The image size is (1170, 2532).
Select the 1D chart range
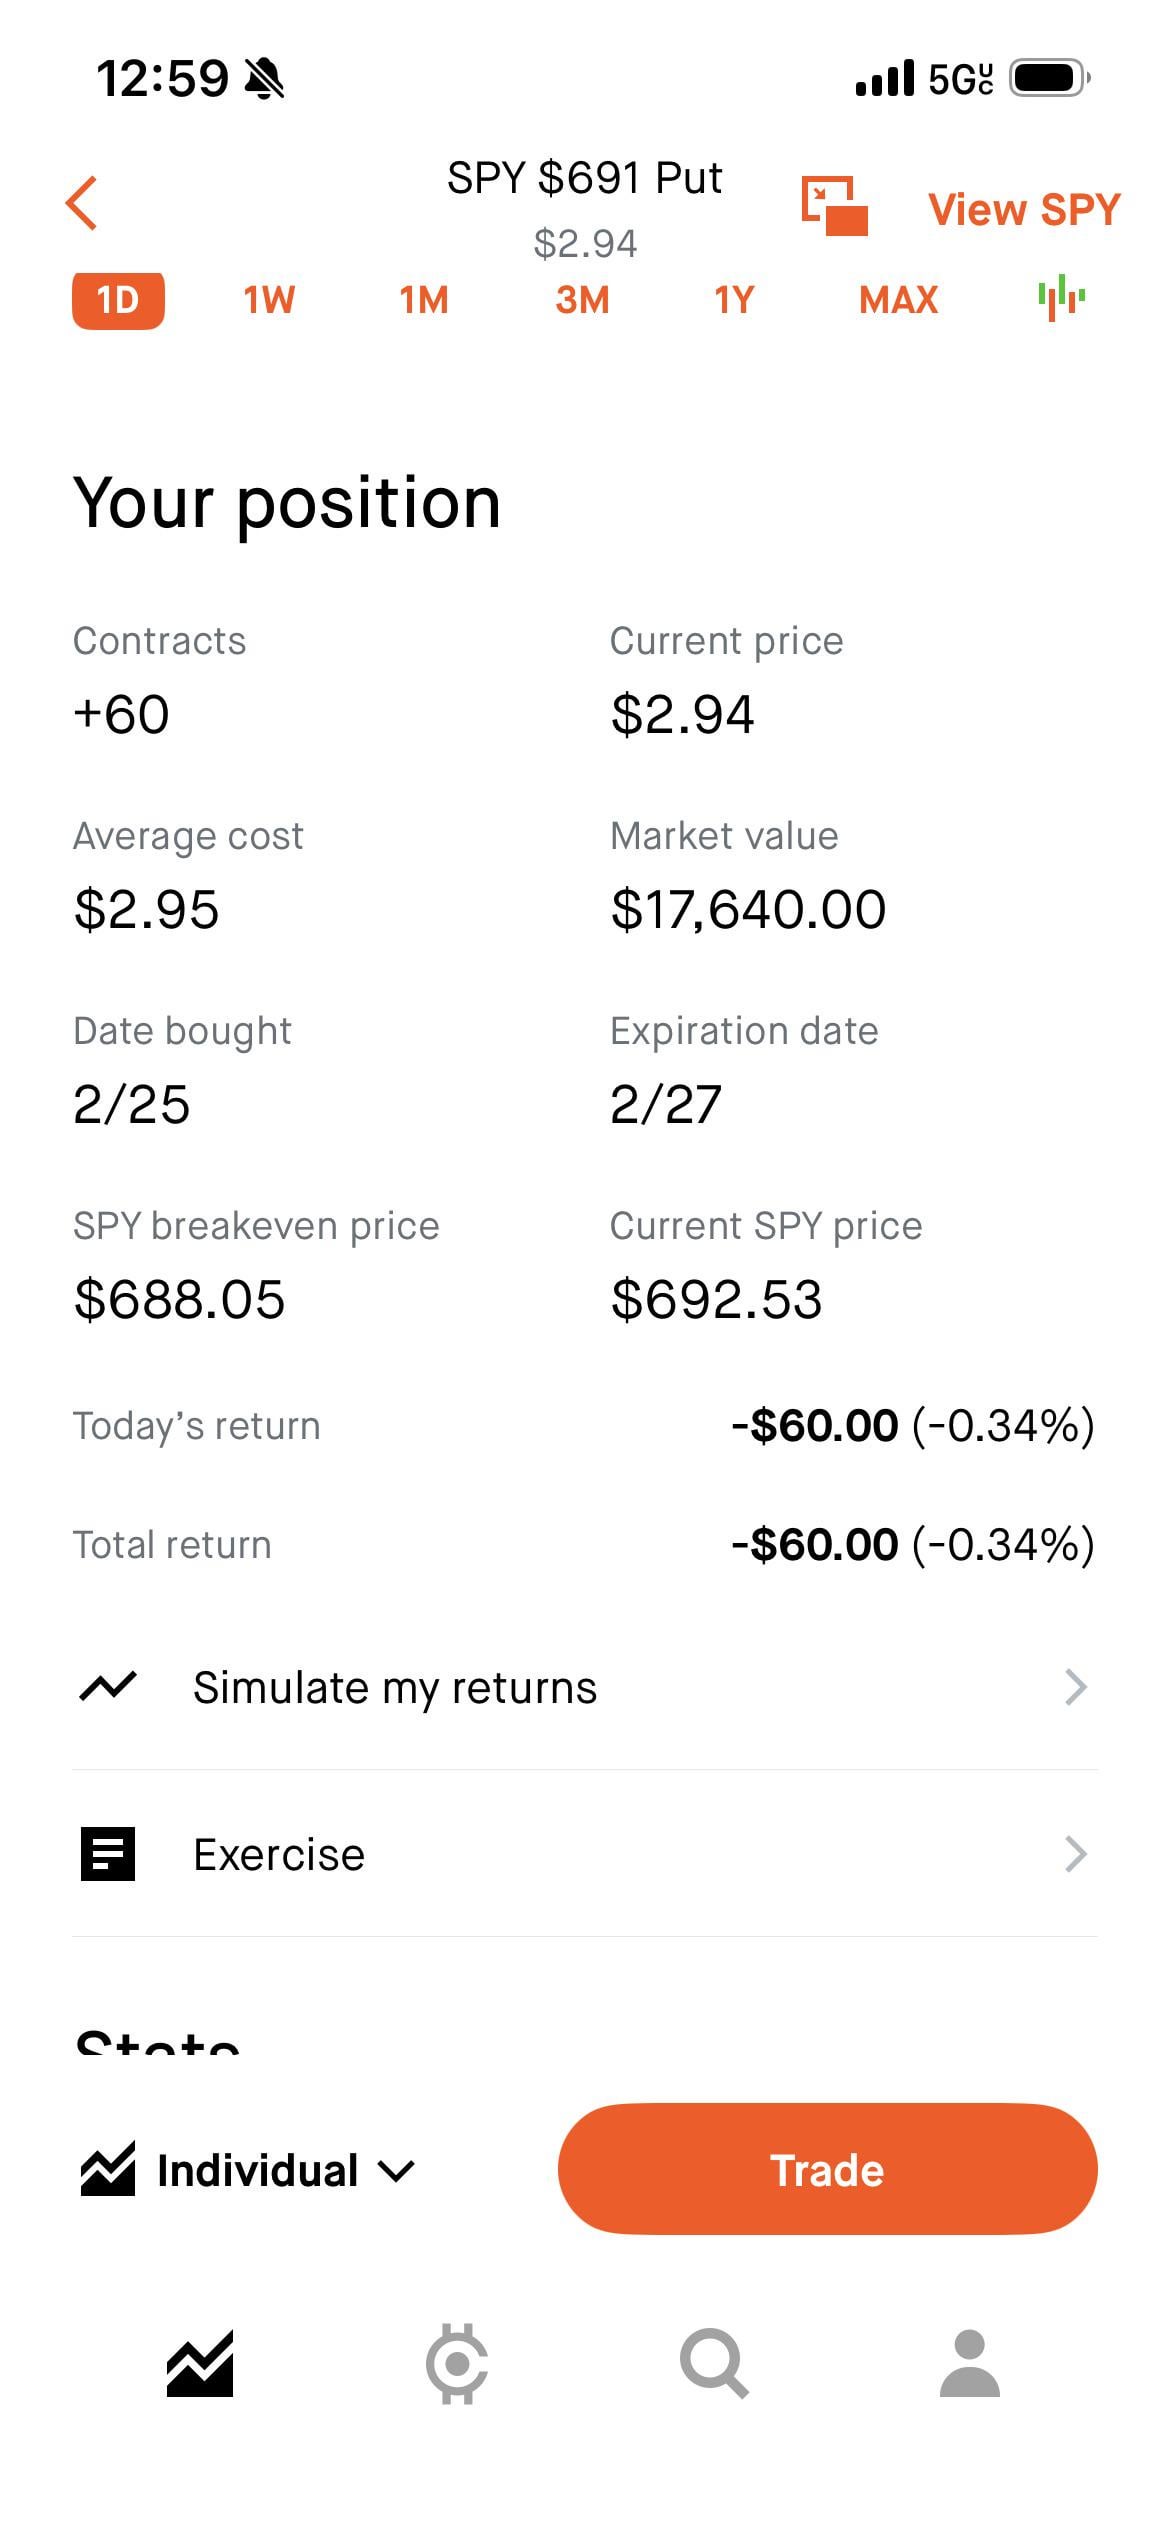(x=118, y=300)
